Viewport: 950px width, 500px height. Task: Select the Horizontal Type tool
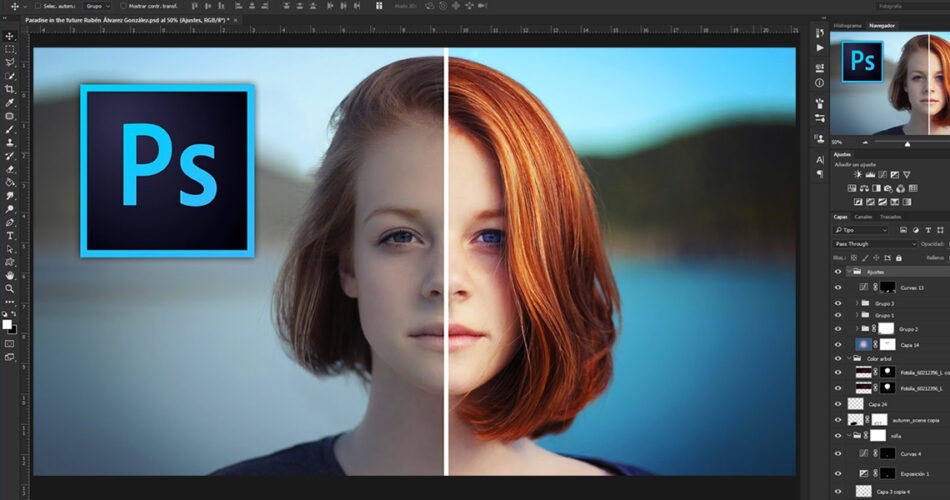(10, 235)
